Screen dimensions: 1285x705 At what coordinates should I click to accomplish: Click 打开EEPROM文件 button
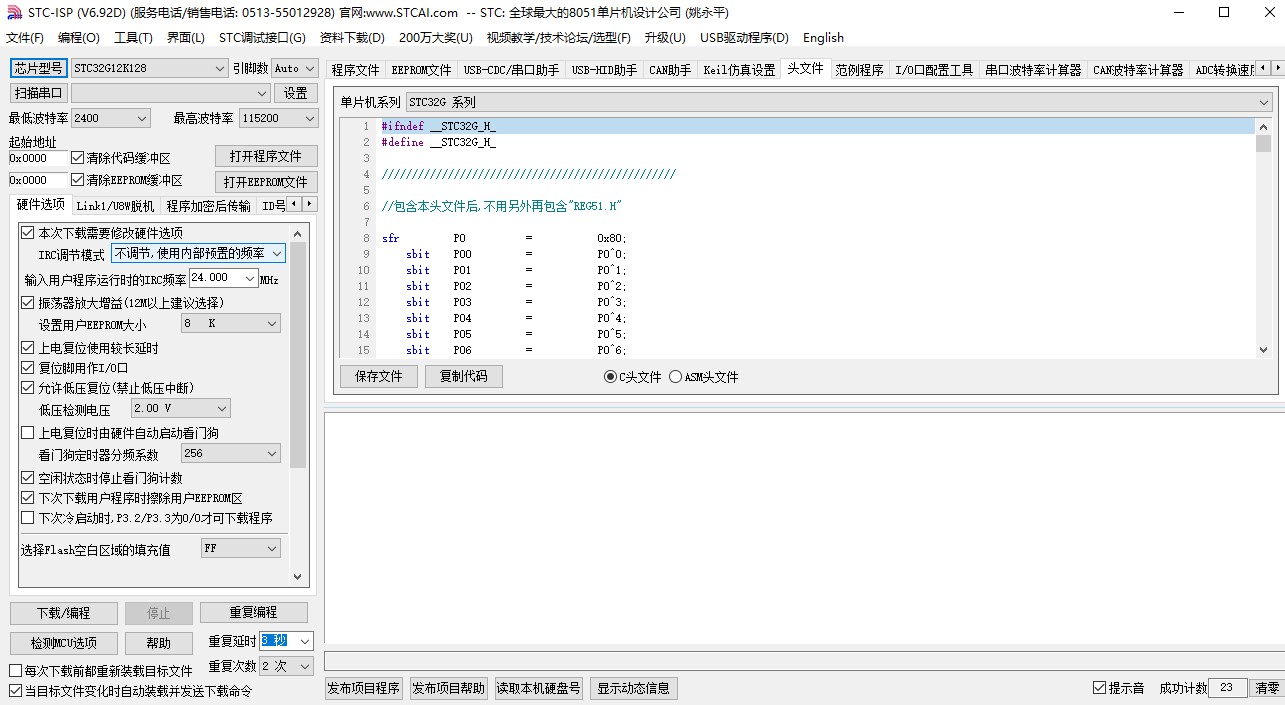(266, 182)
